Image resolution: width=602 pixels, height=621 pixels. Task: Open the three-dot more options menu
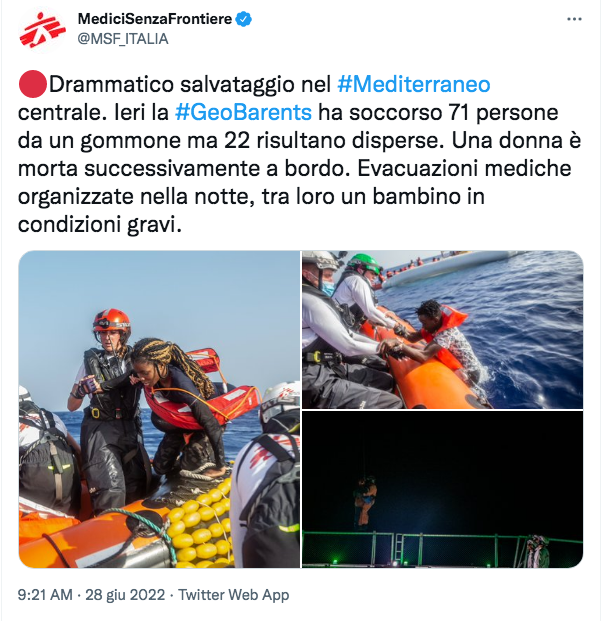click(x=574, y=19)
